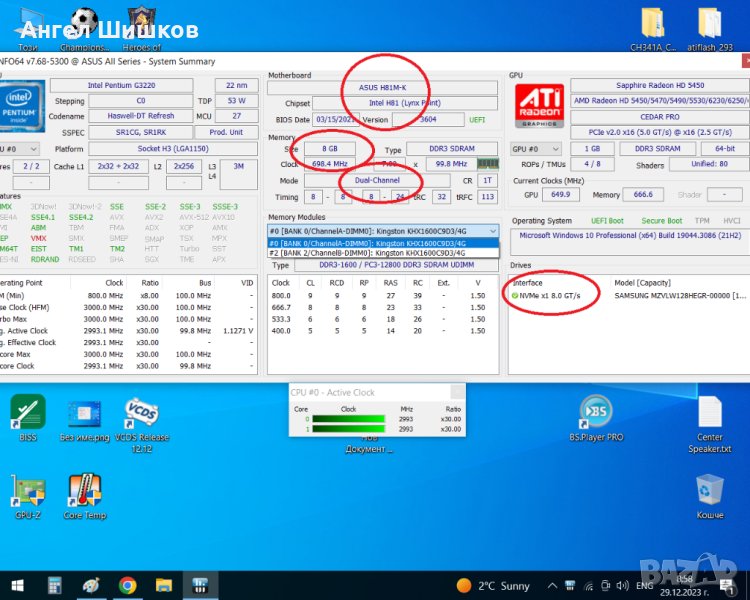Open the BS.Player PRO shortcut
The image size is (750, 600).
pos(596,416)
